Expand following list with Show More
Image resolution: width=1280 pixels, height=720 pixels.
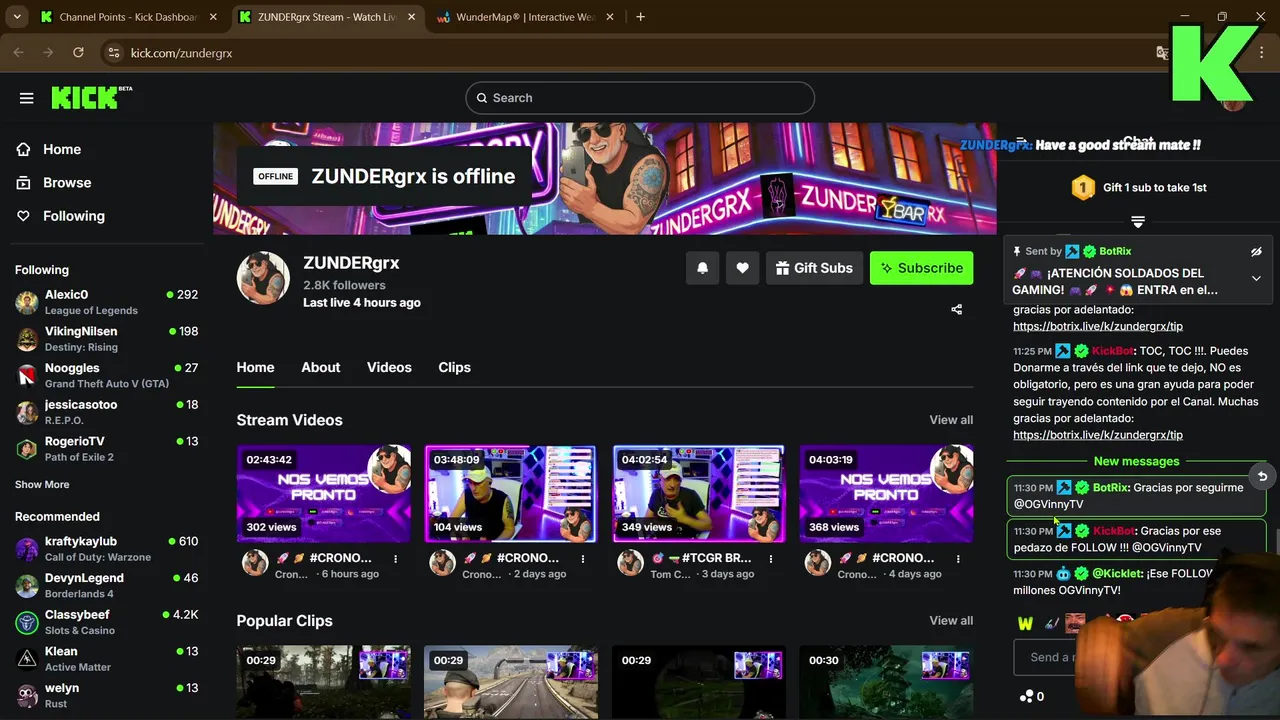(x=42, y=484)
